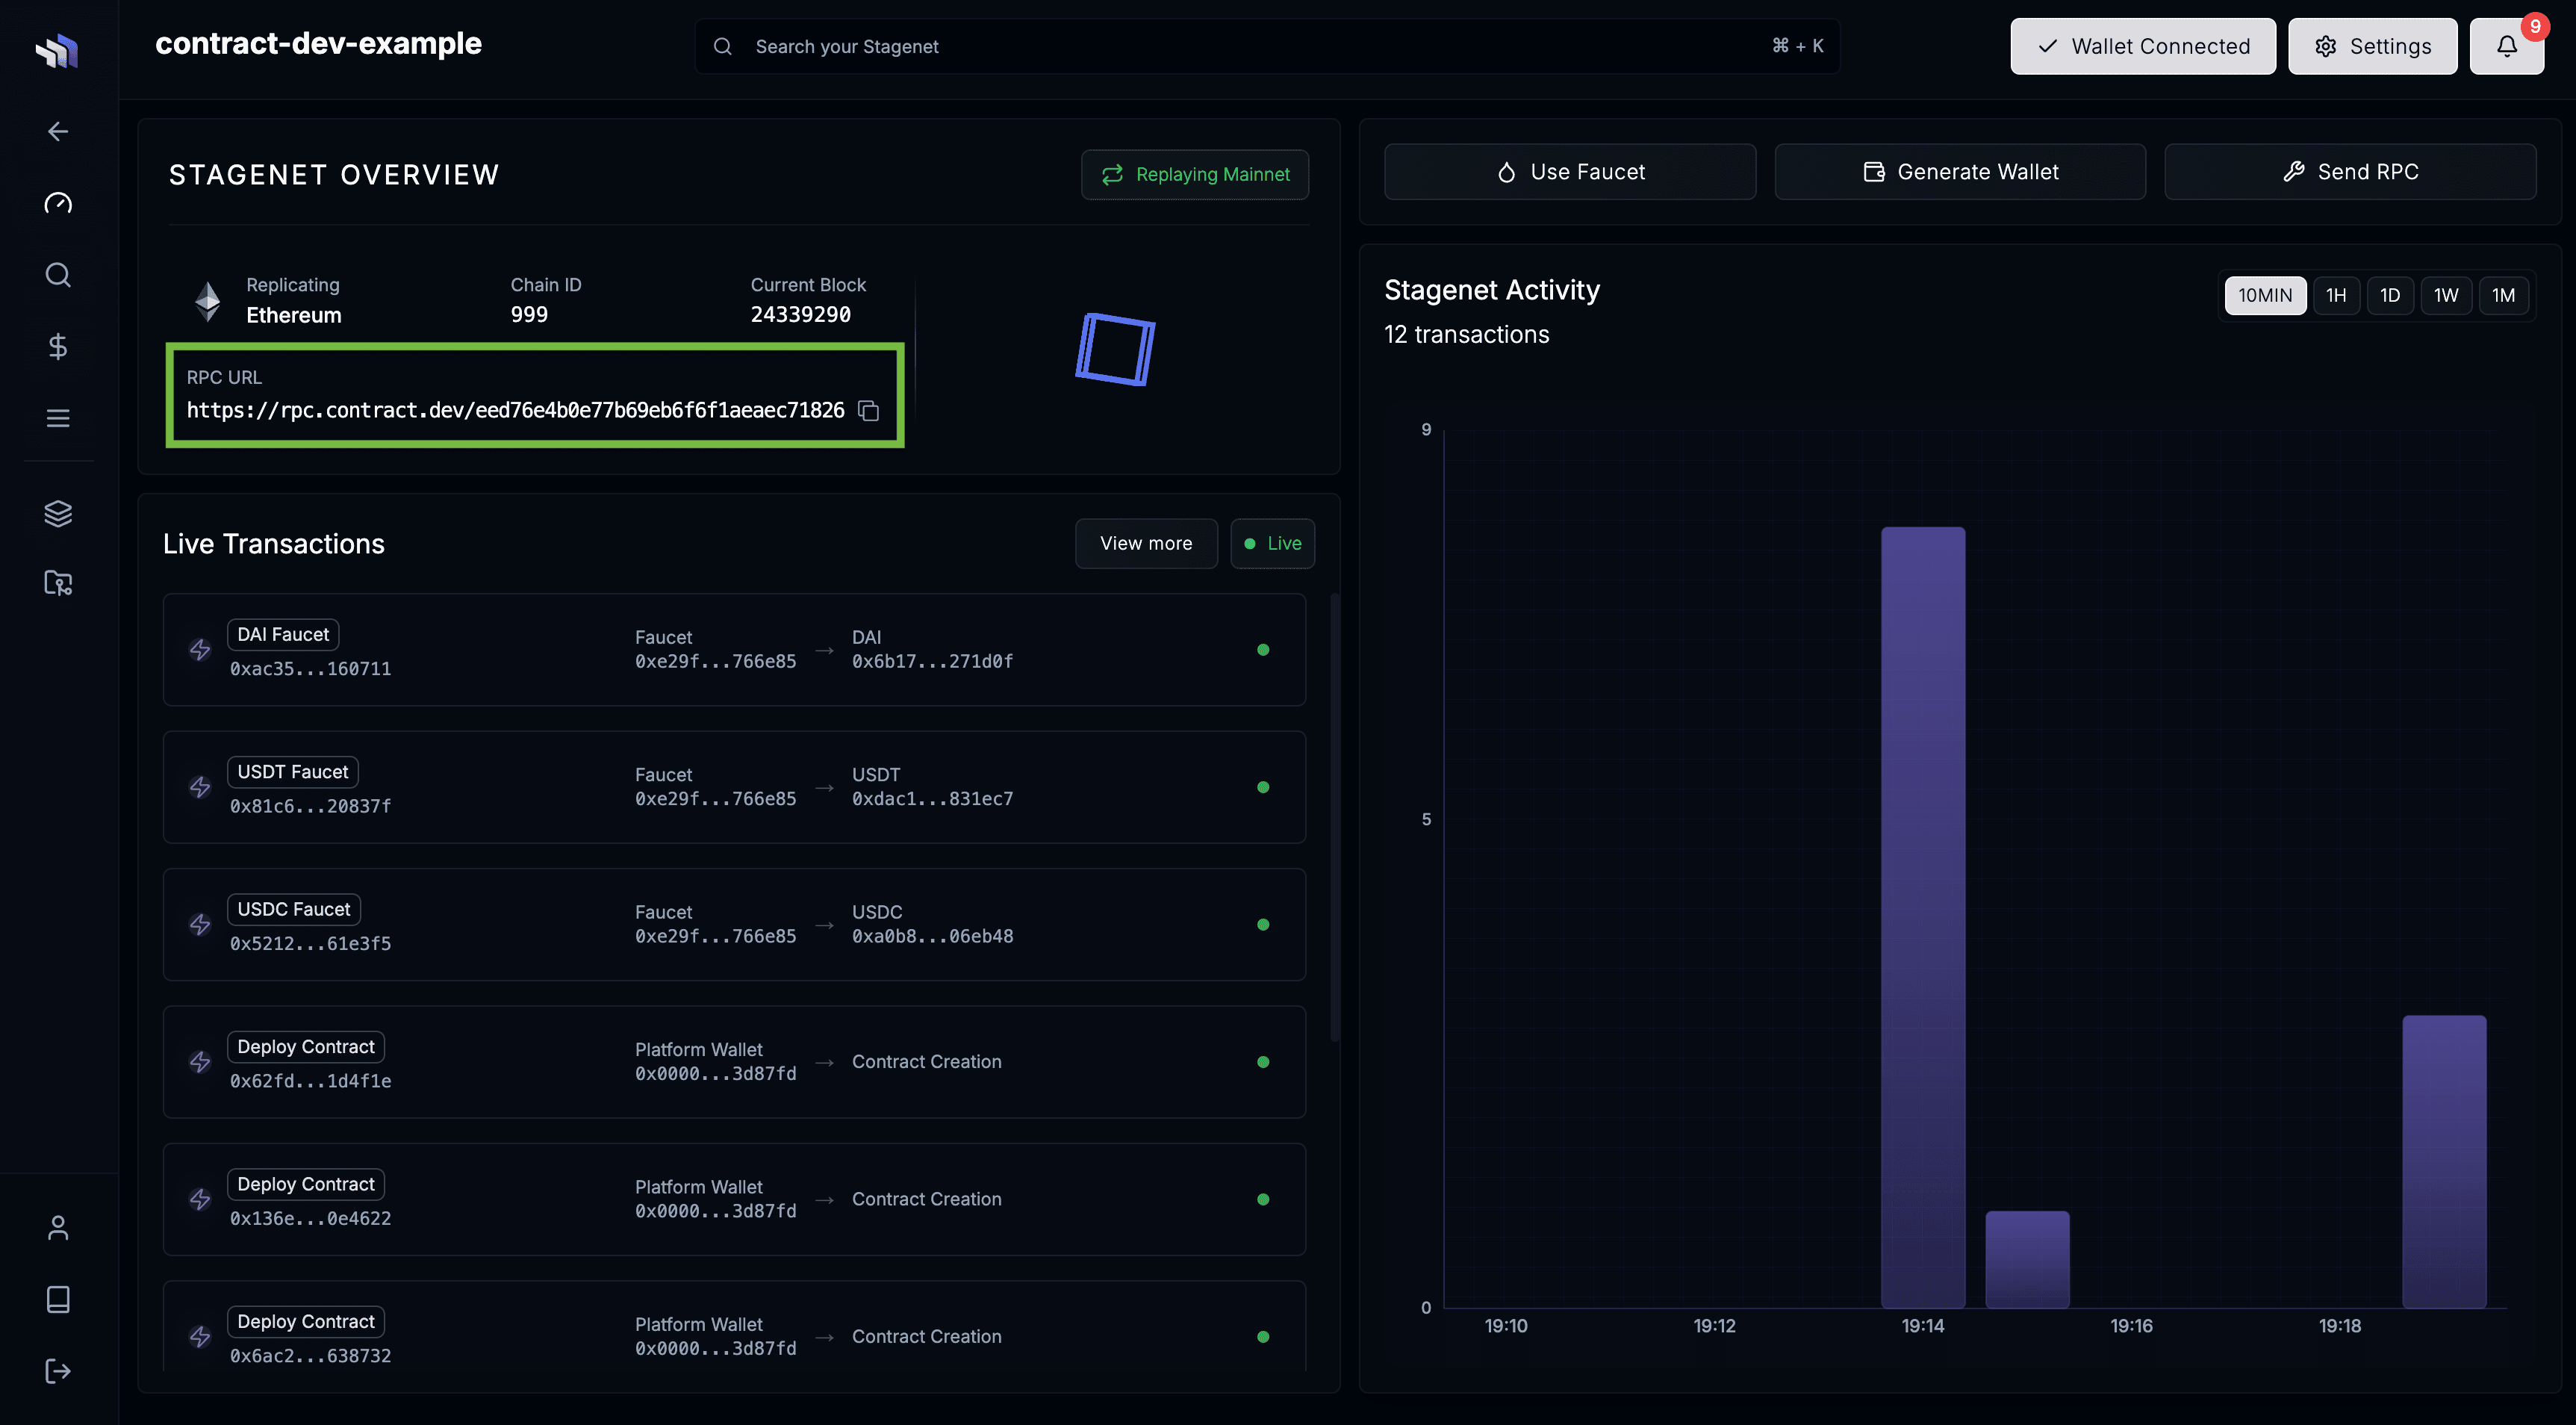Click the Live Transactions scrollbar

pyautogui.click(x=1334, y=816)
